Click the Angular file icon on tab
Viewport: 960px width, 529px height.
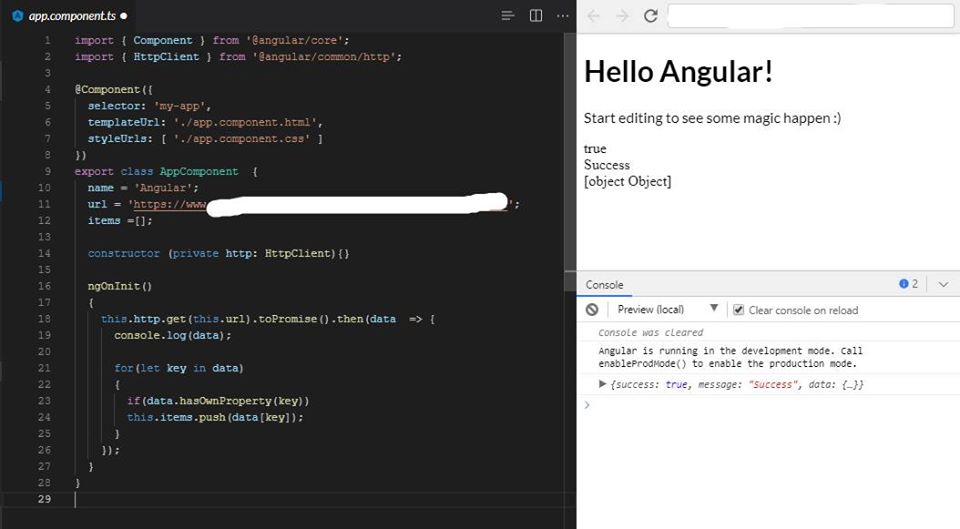point(18,16)
